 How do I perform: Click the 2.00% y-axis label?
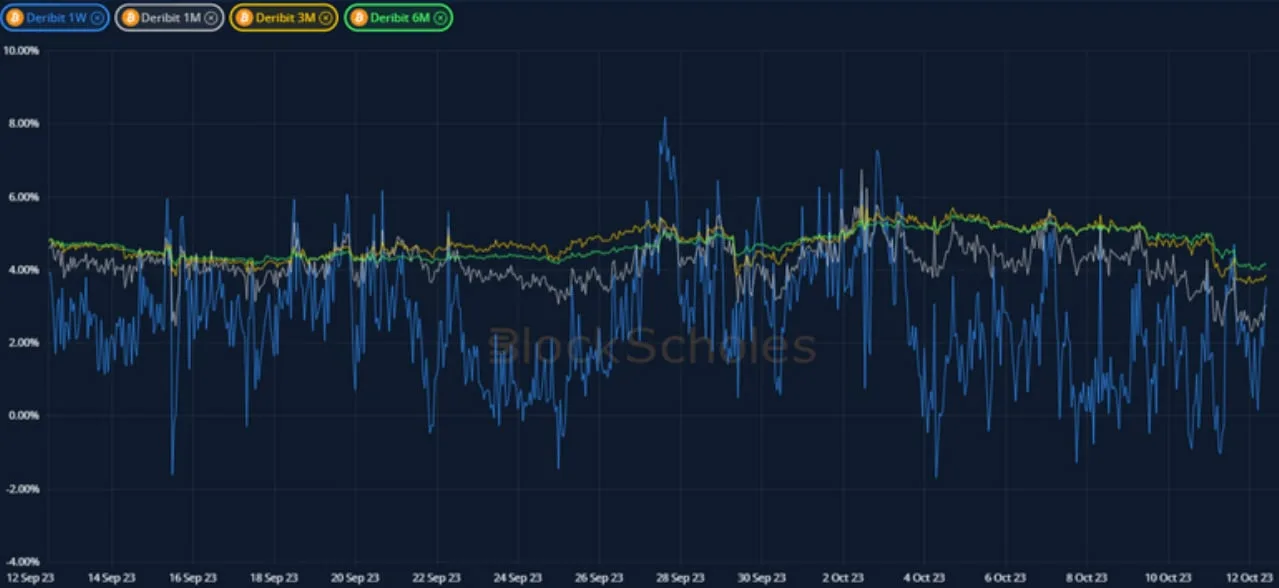coord(22,342)
